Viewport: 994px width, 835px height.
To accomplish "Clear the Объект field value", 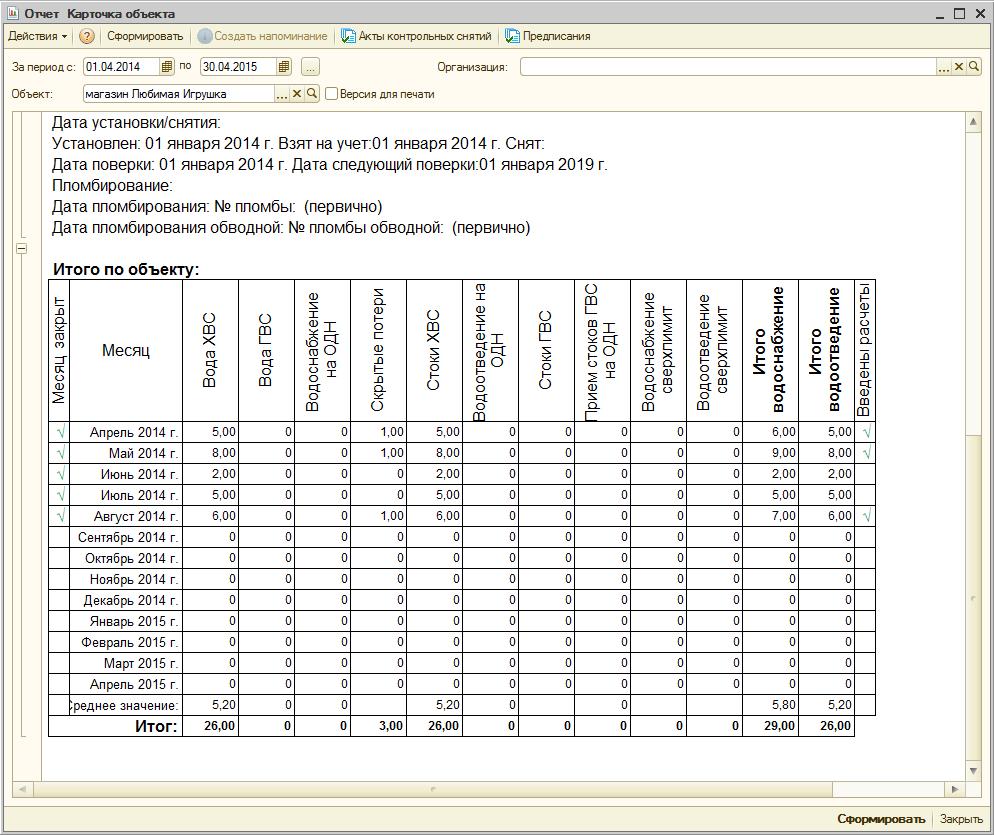I will (x=297, y=94).
